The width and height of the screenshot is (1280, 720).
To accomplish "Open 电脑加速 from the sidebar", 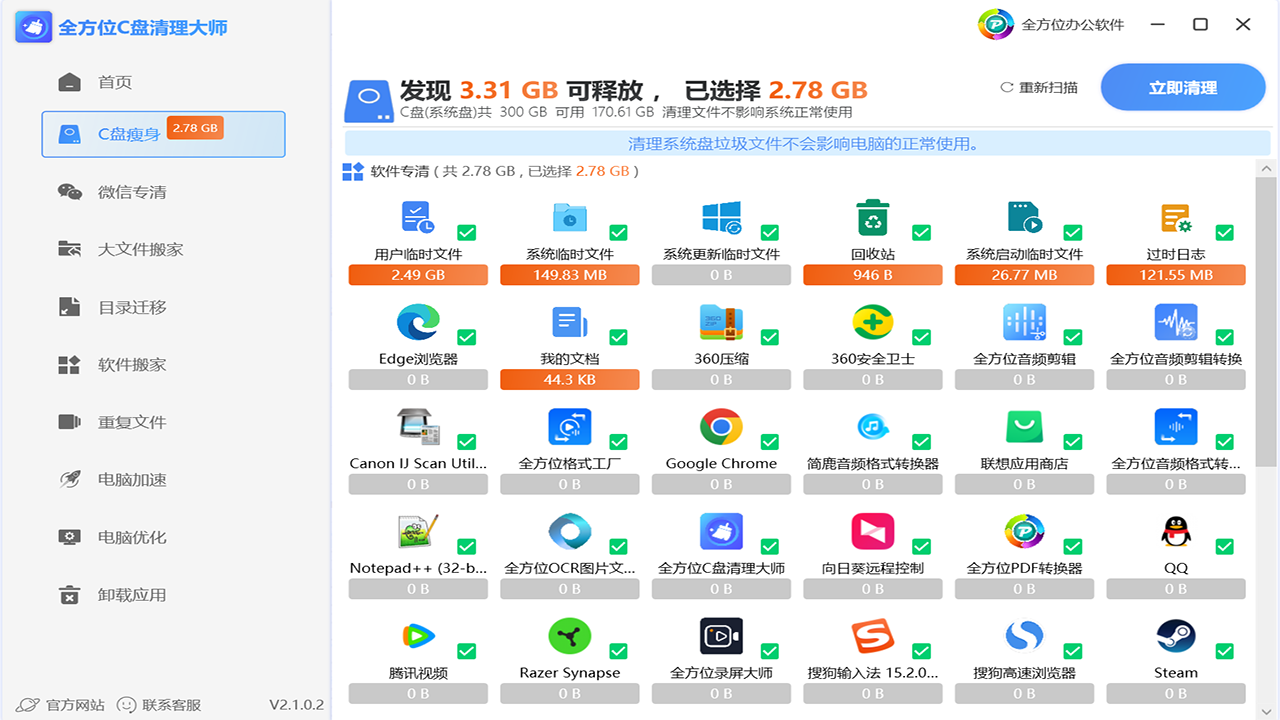I will (x=129, y=479).
